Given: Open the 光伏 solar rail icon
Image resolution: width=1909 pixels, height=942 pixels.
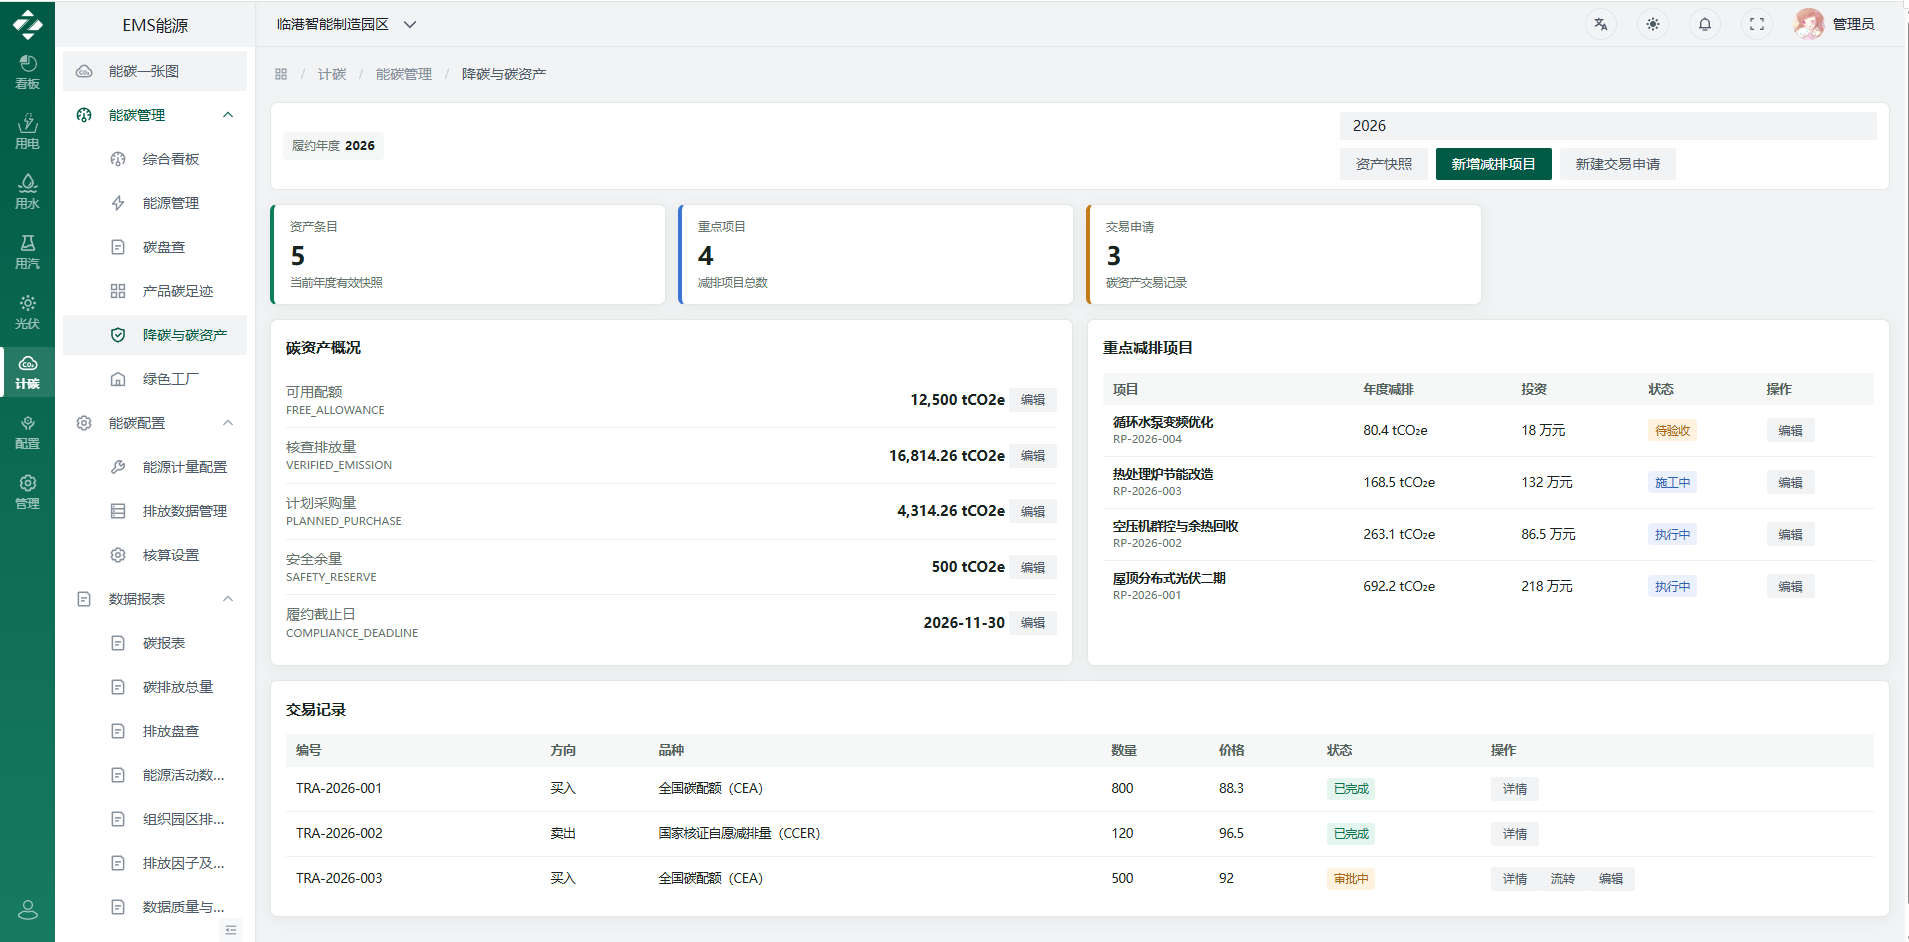Looking at the screenshot, I should tap(27, 312).
